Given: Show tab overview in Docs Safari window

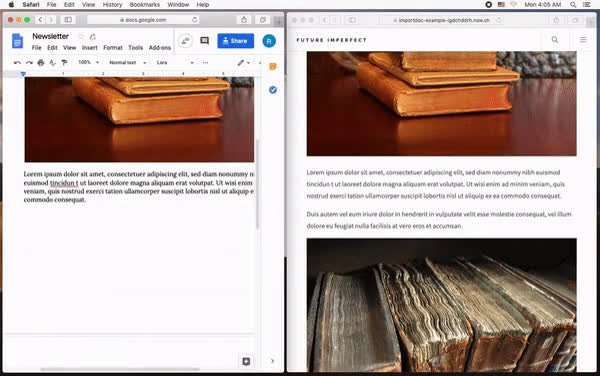Looking at the screenshot, I should coord(262,20).
